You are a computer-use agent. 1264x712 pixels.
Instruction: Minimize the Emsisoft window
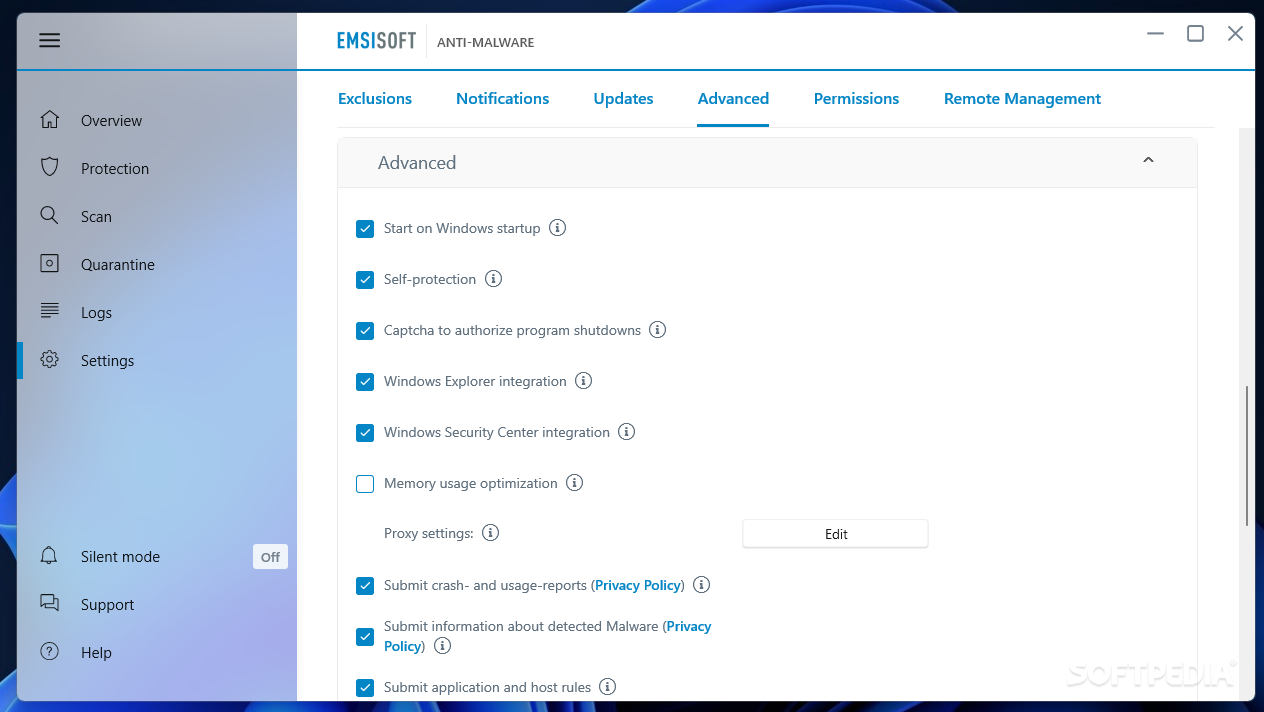[1155, 34]
